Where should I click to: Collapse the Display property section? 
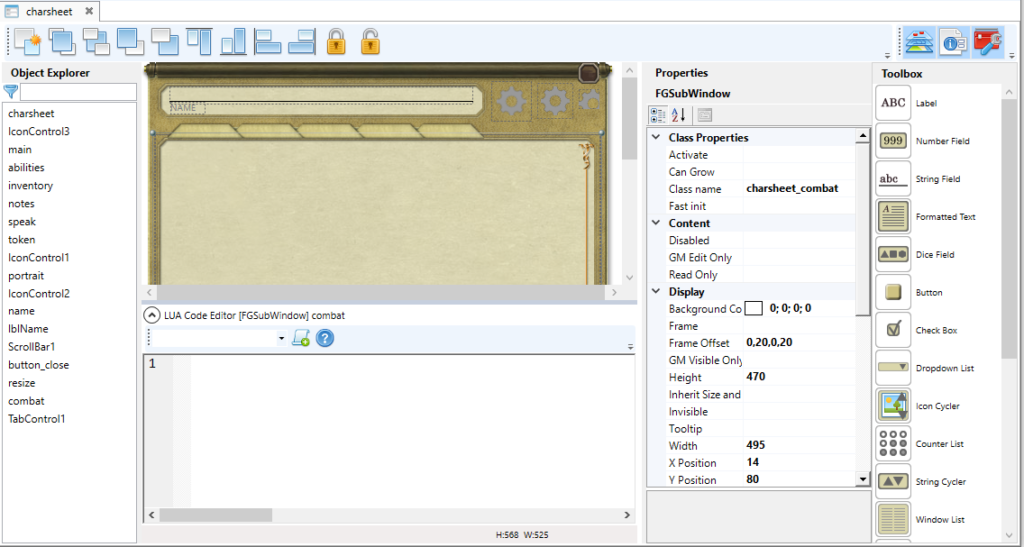tap(656, 292)
